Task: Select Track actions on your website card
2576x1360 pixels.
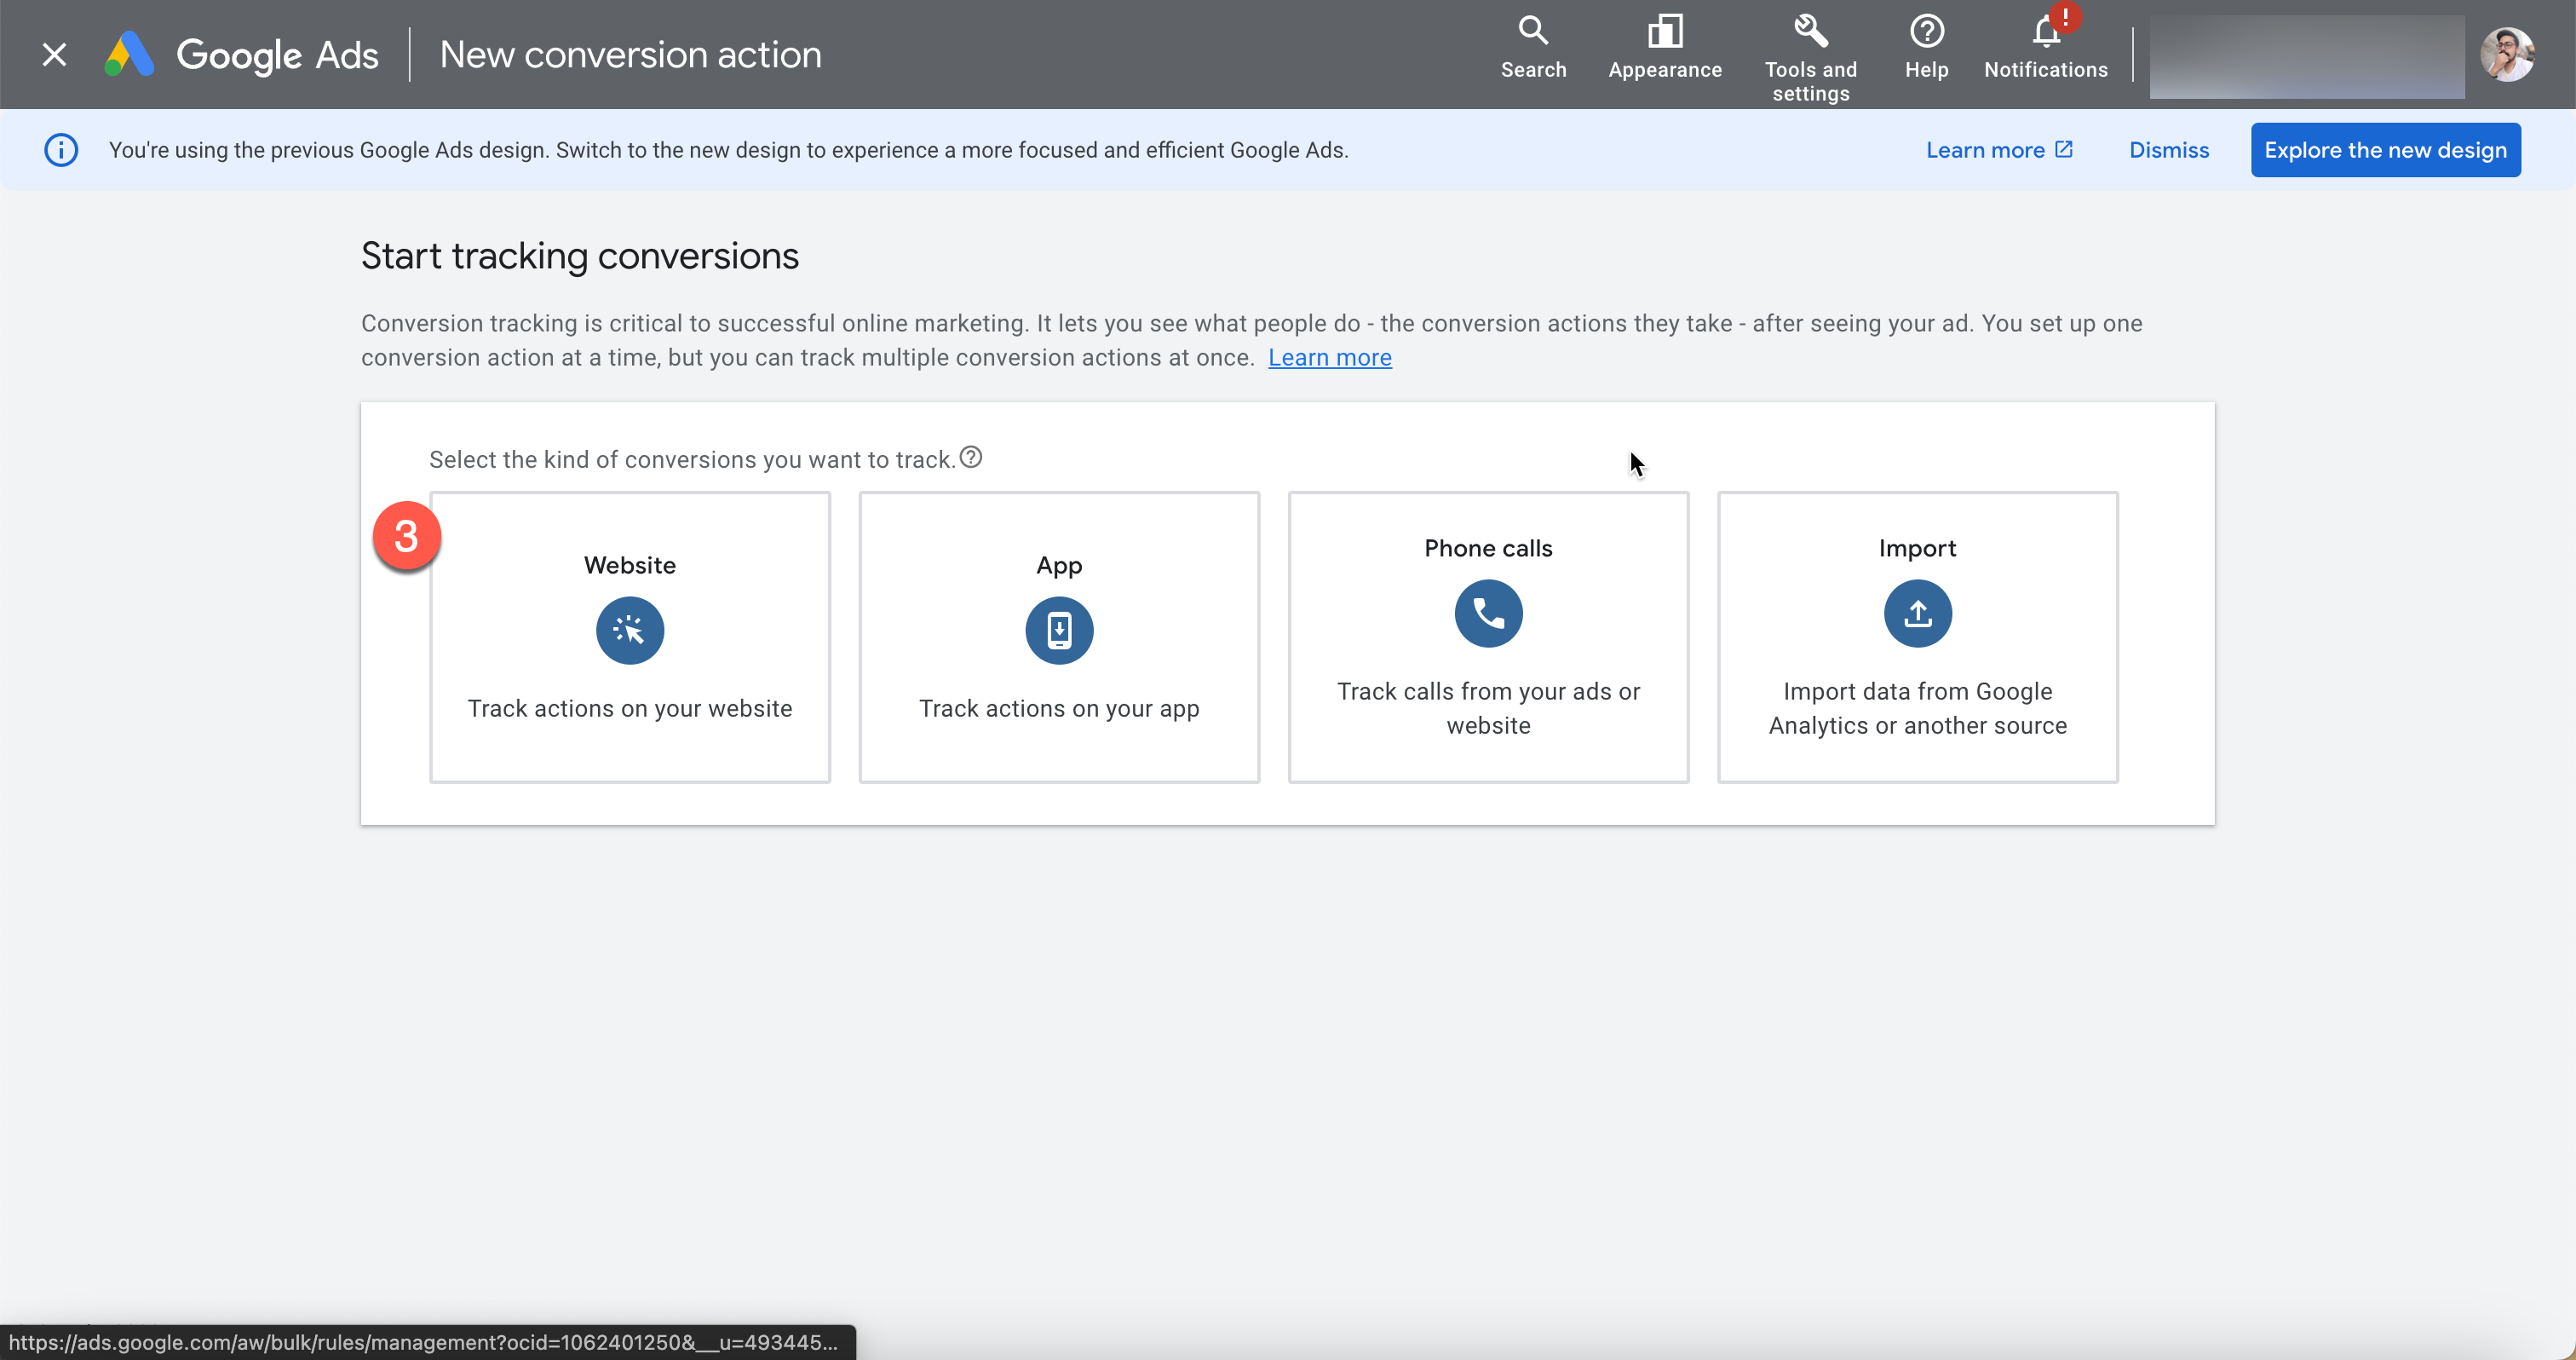Action: [x=630, y=708]
